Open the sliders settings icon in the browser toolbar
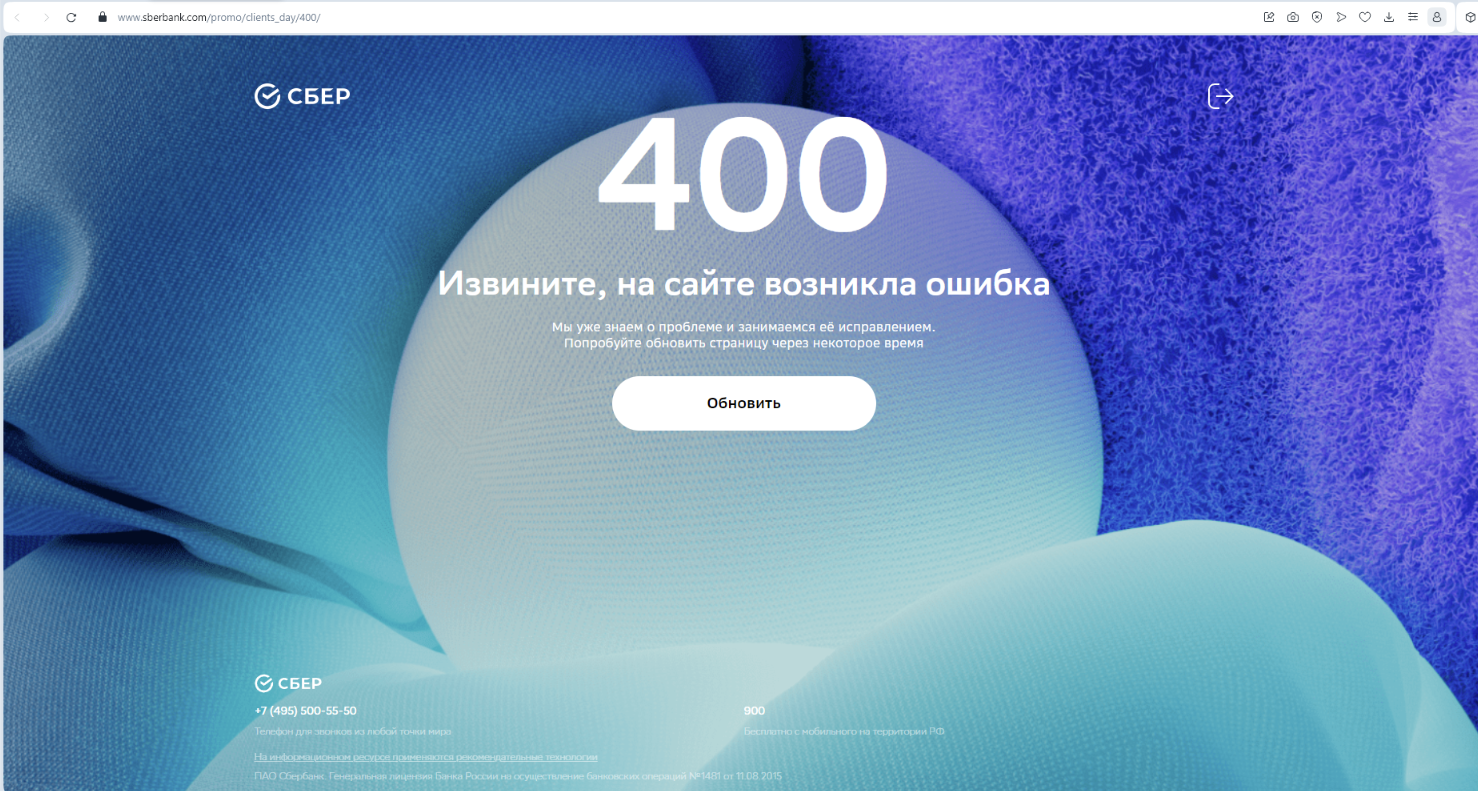Screen dimensions: 1478x791 (1413, 17)
